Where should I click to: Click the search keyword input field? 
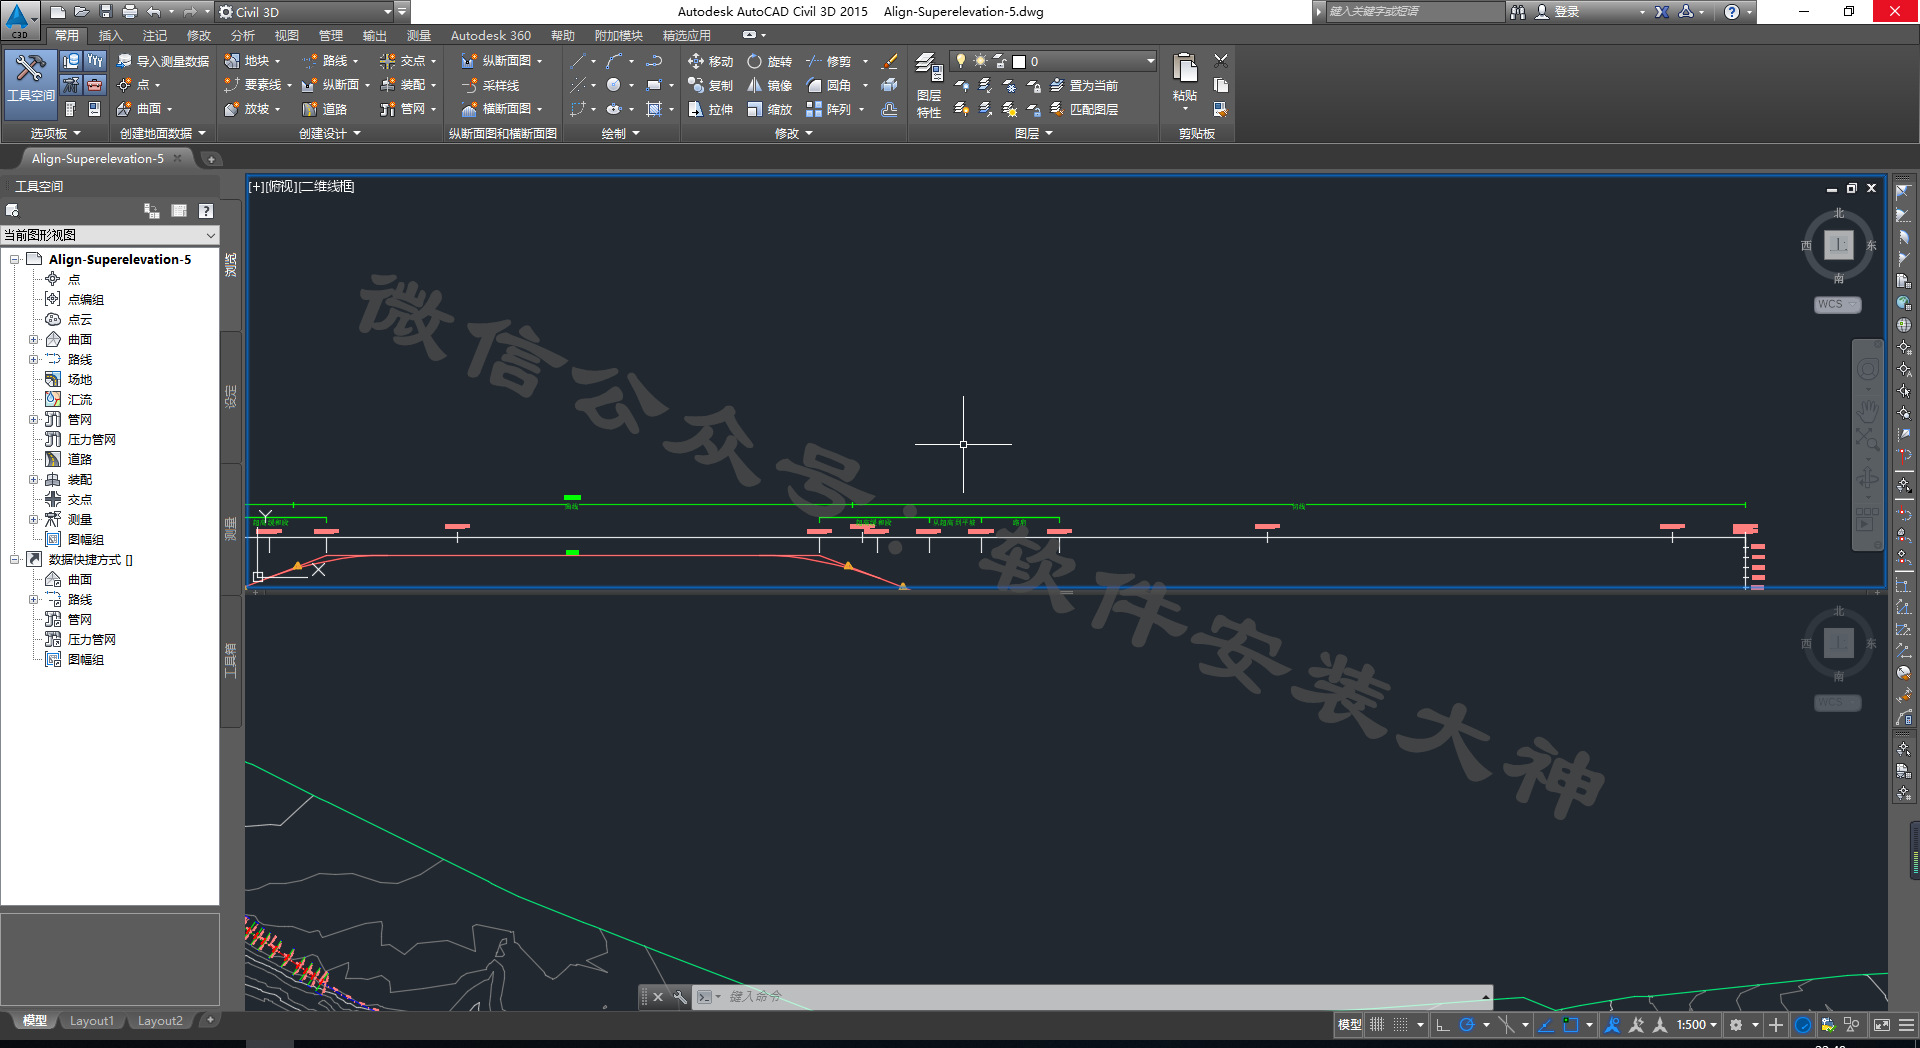[1414, 12]
